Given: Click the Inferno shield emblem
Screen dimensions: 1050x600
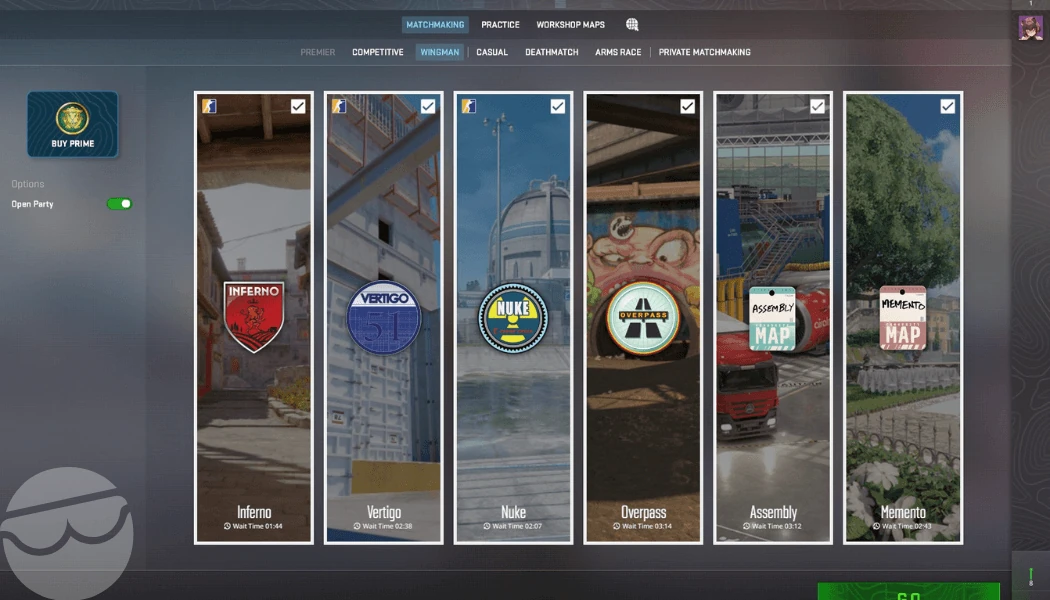Looking at the screenshot, I should pyautogui.click(x=254, y=317).
